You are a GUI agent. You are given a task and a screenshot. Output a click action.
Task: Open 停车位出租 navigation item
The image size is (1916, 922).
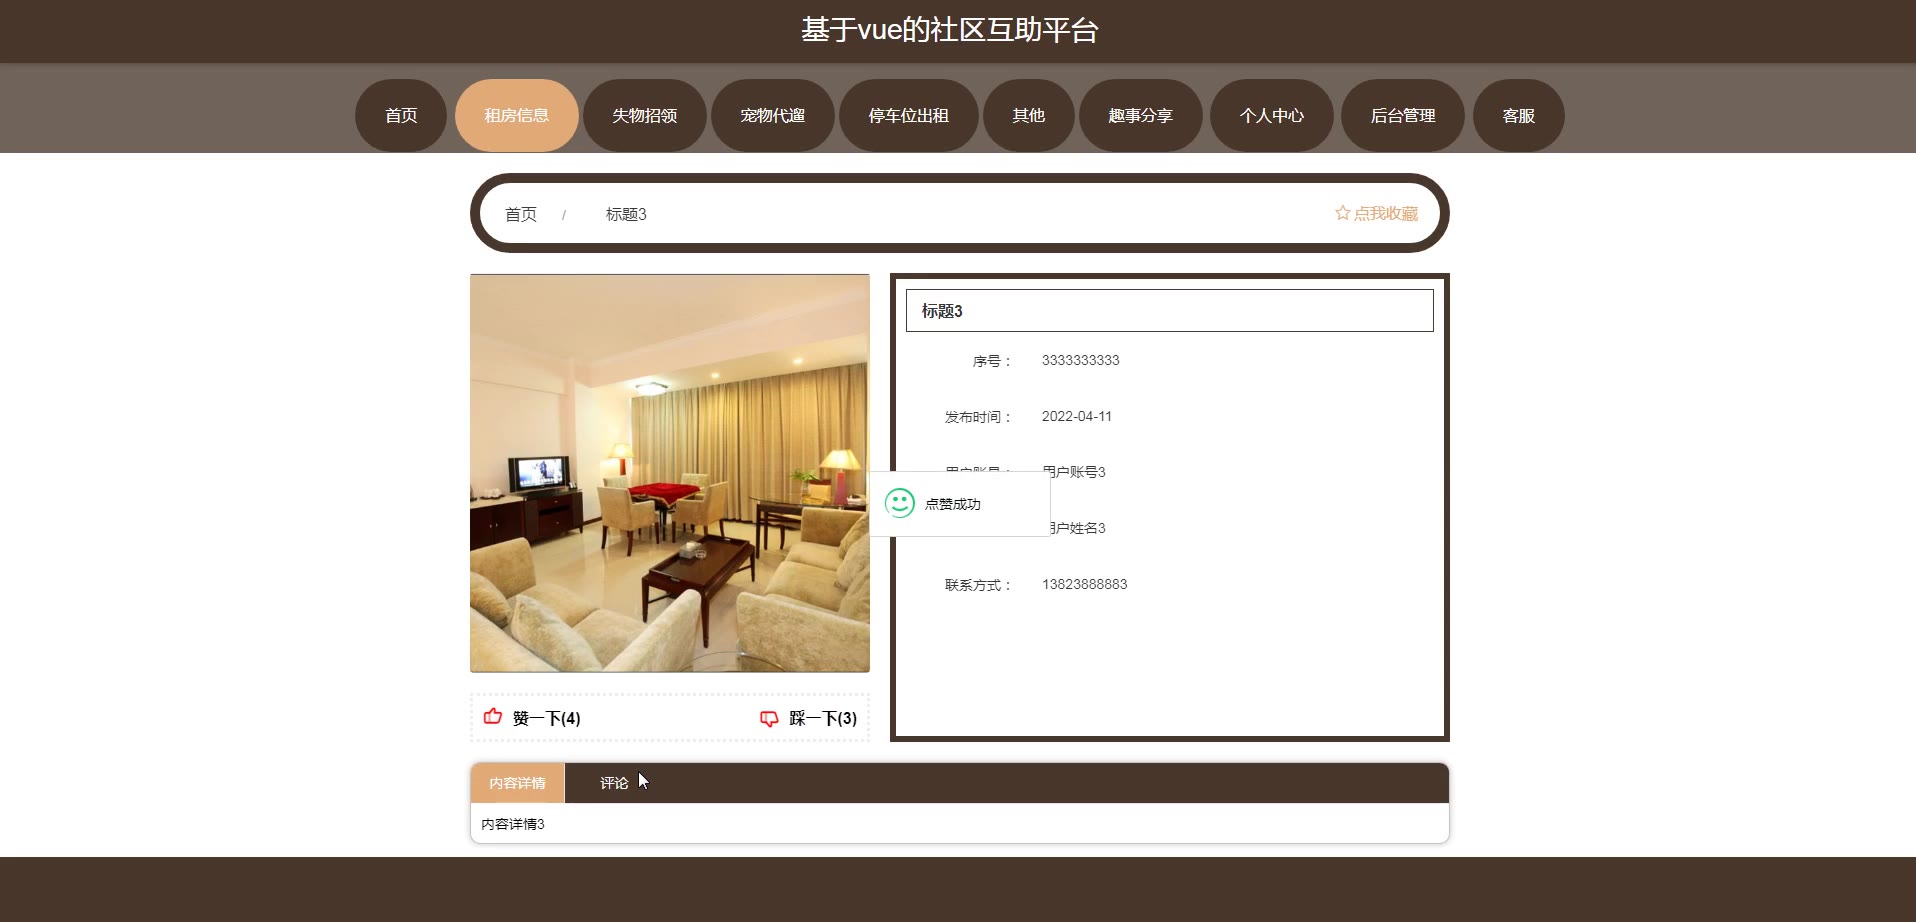pos(909,116)
